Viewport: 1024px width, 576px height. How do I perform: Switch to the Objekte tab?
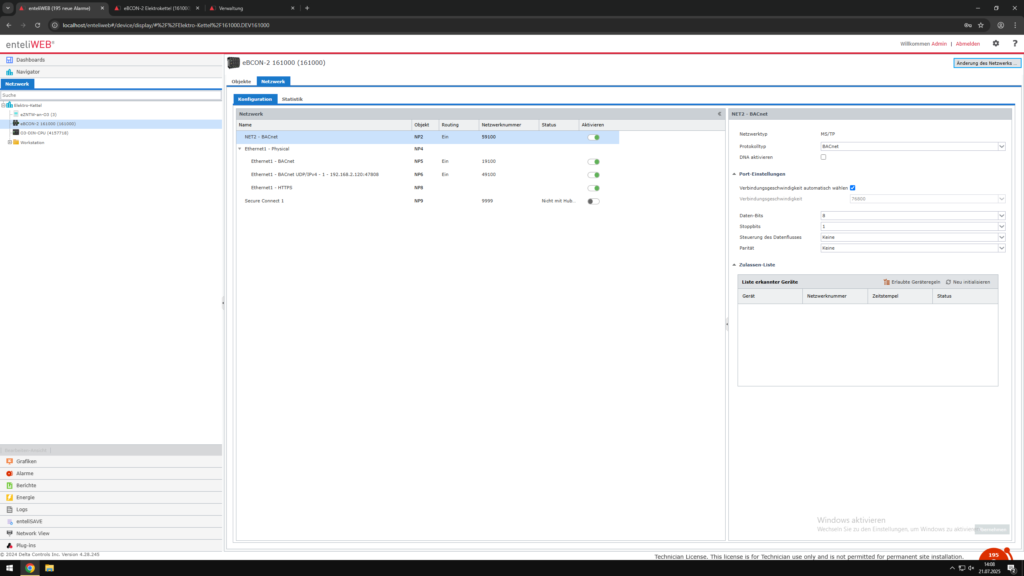(241, 82)
